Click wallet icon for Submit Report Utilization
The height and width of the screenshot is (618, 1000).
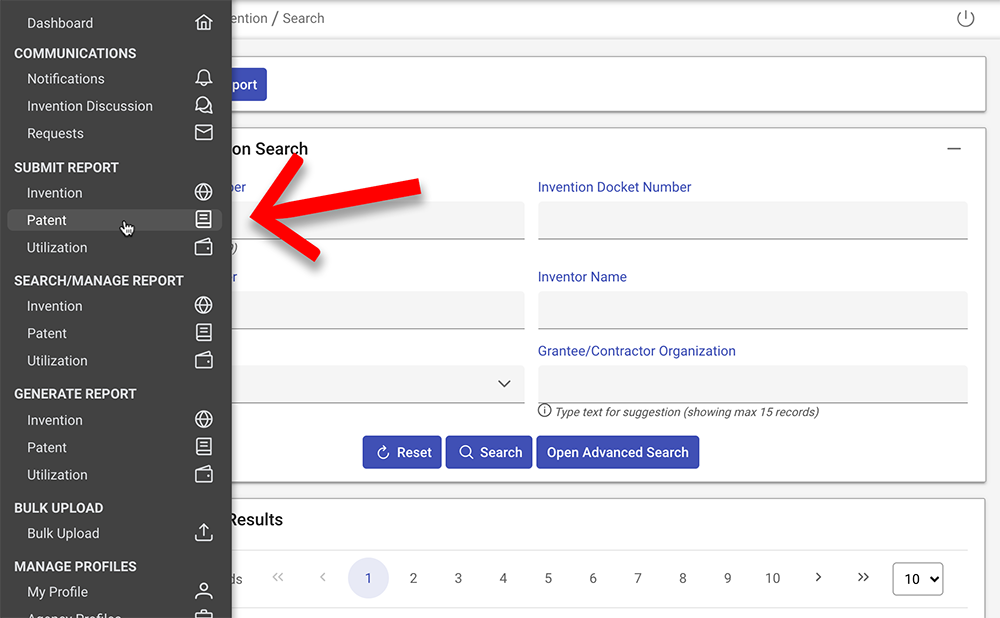point(204,247)
